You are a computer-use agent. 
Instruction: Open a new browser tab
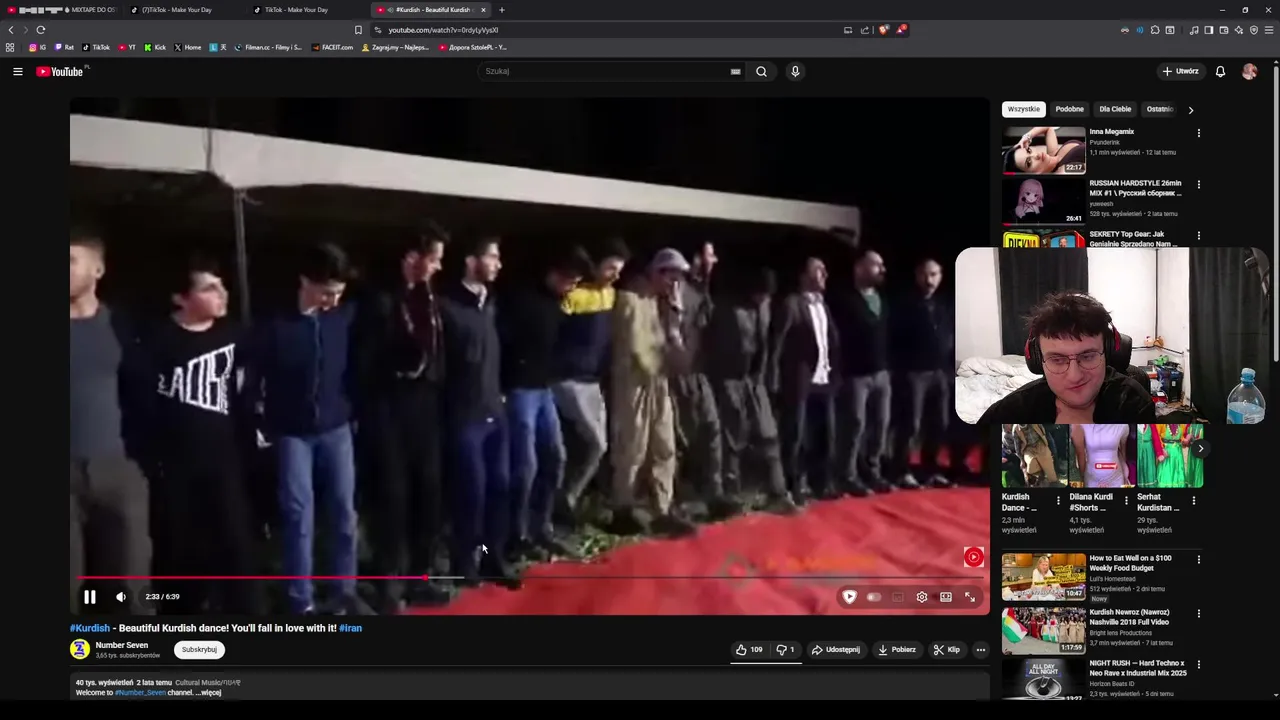[x=502, y=10]
